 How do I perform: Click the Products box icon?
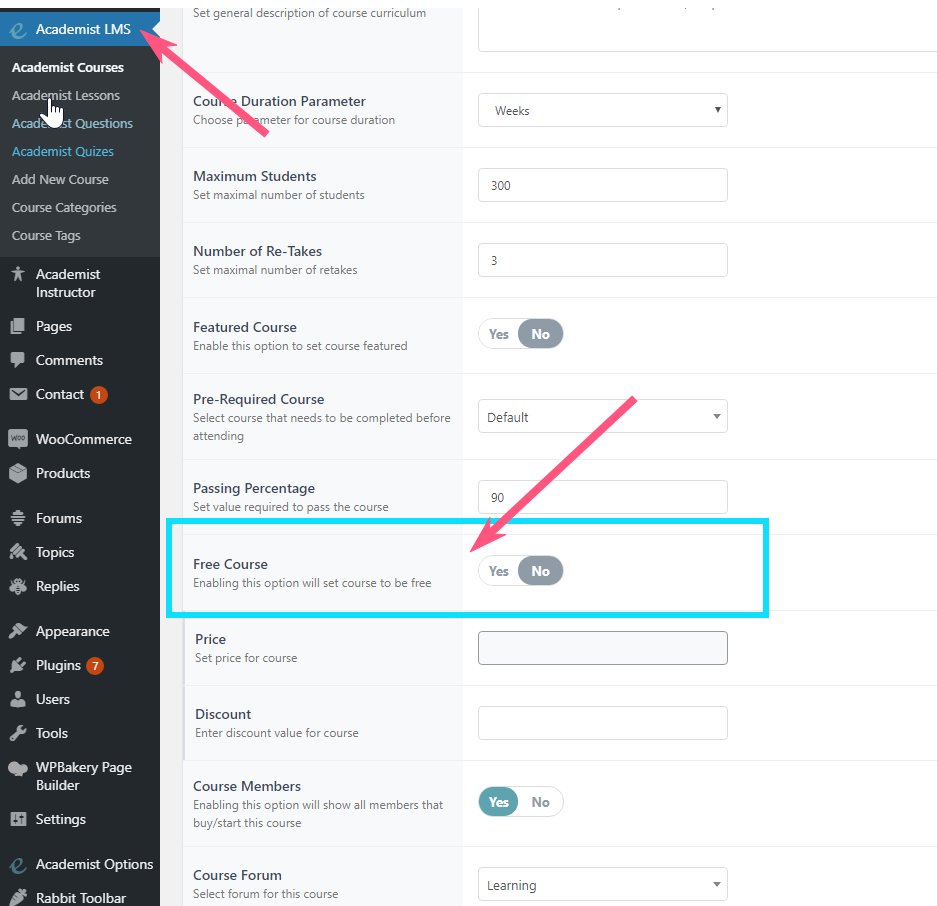click(18, 473)
